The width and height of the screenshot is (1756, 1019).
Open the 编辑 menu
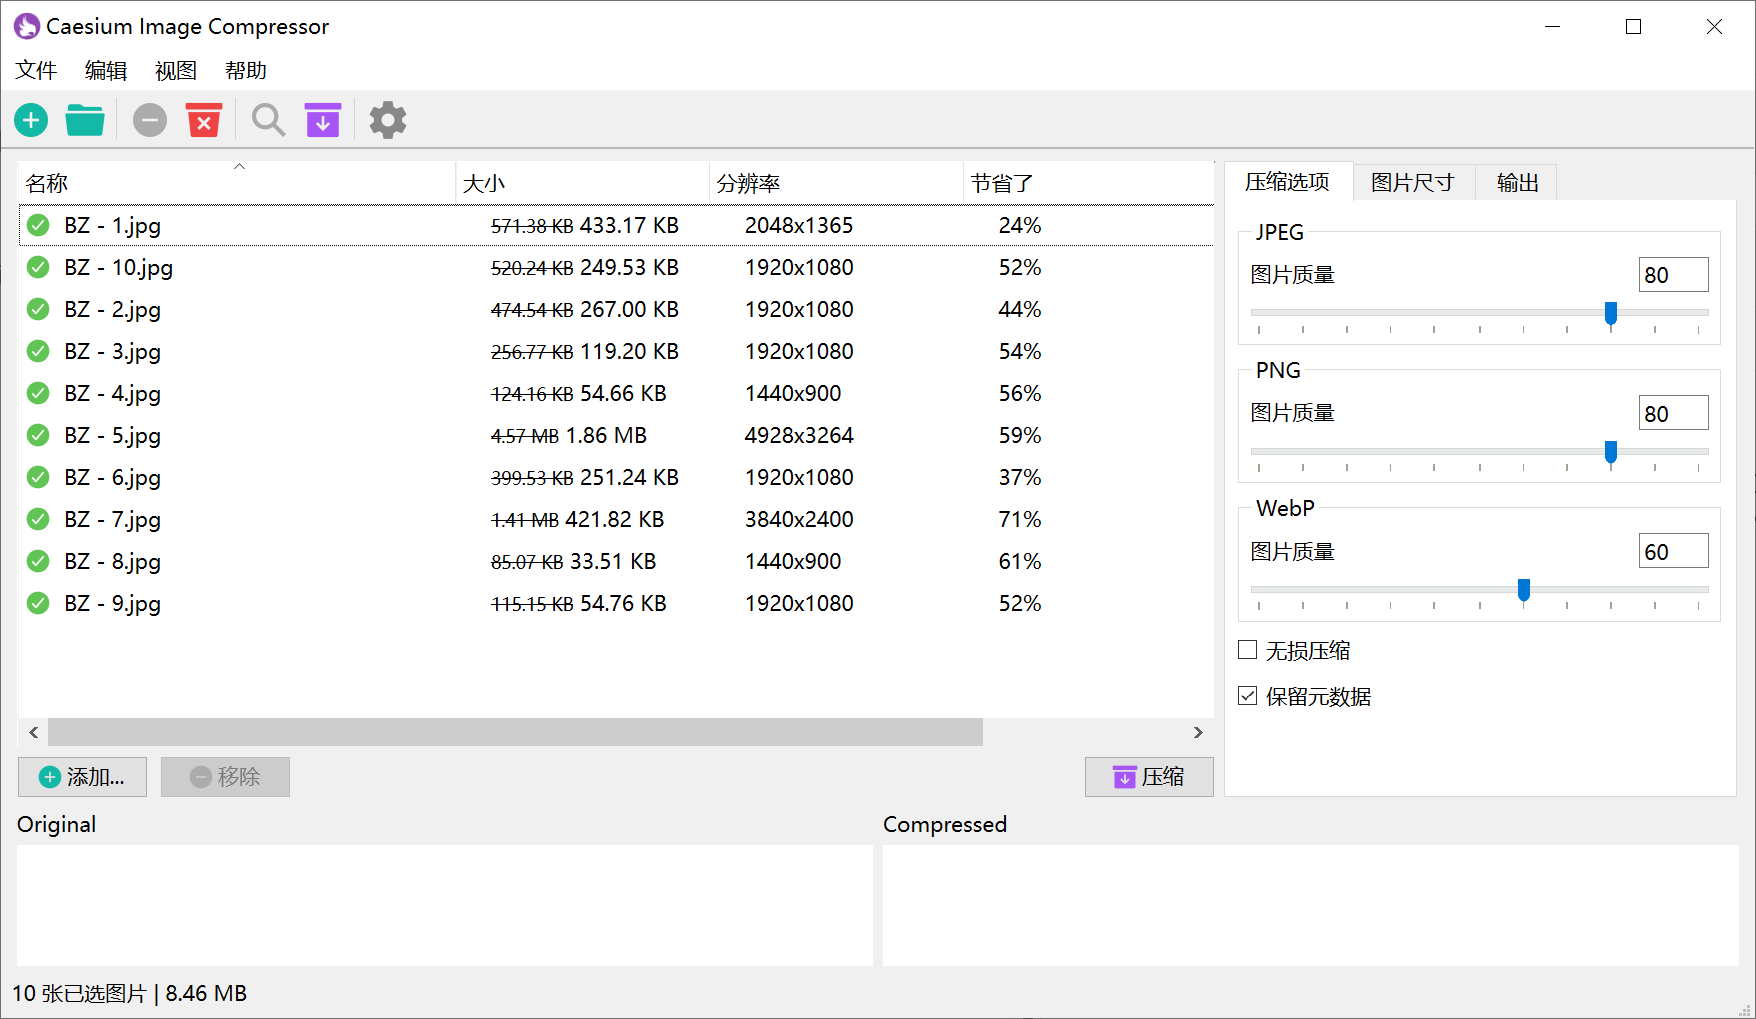106,71
